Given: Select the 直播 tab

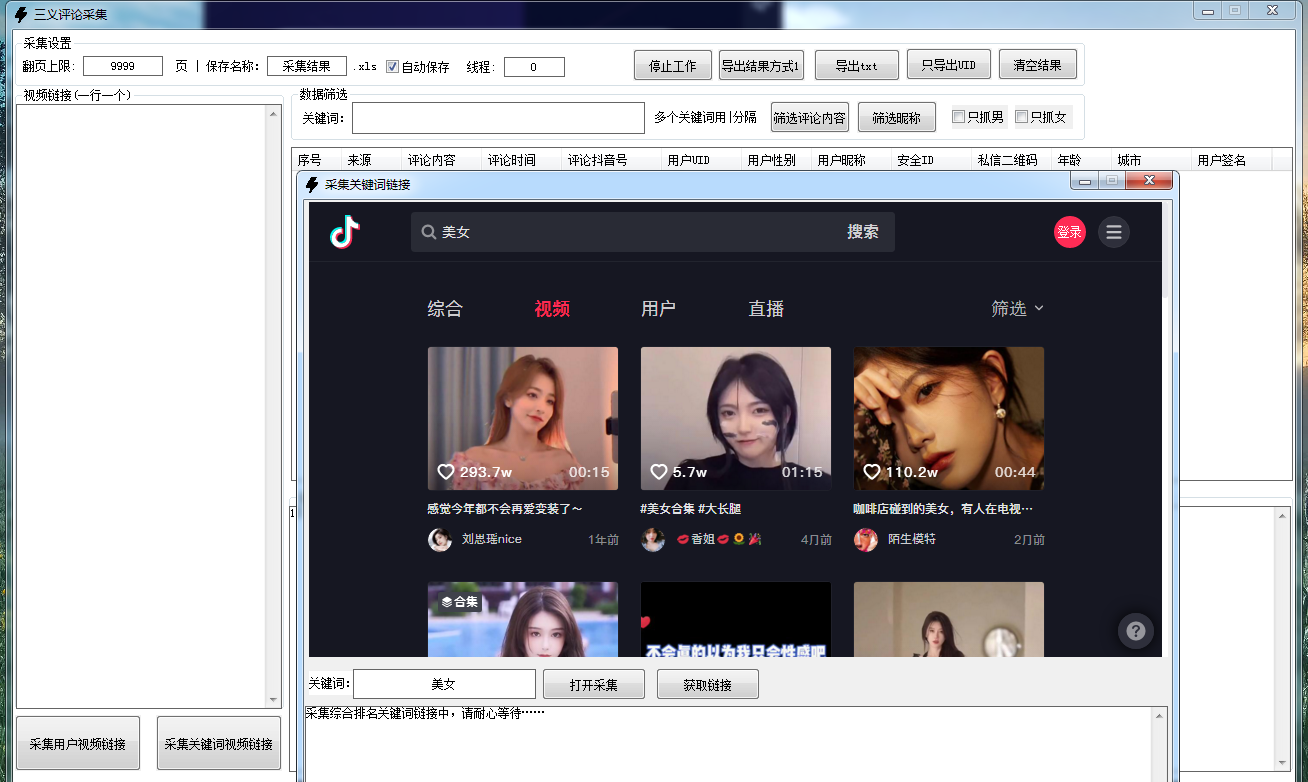Looking at the screenshot, I should pyautogui.click(x=765, y=308).
